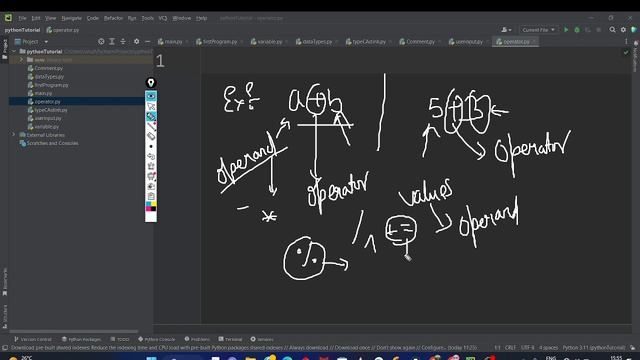Expand External Libraries node

[x=13, y=135]
